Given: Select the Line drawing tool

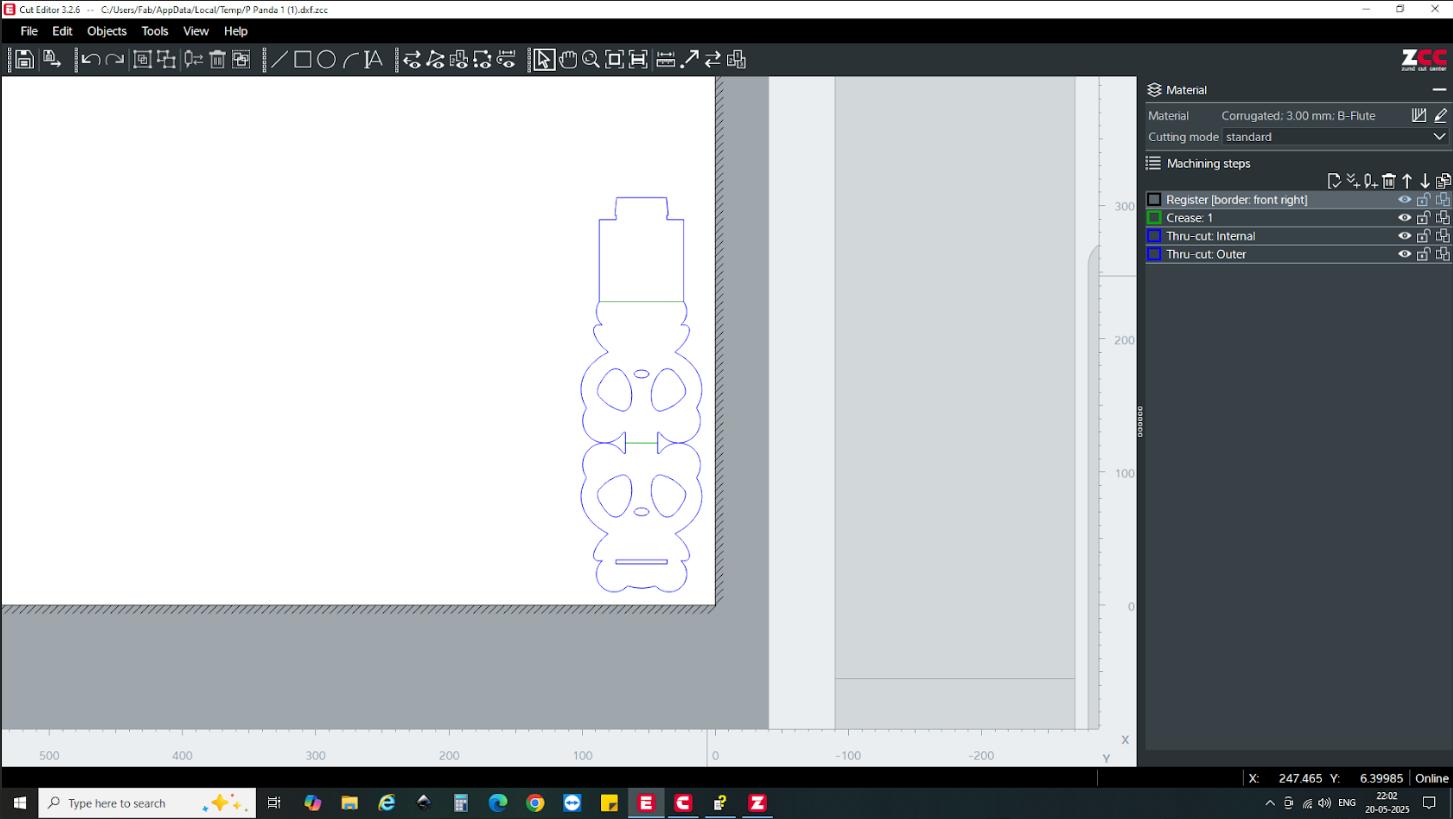Looking at the screenshot, I should pyautogui.click(x=279, y=60).
